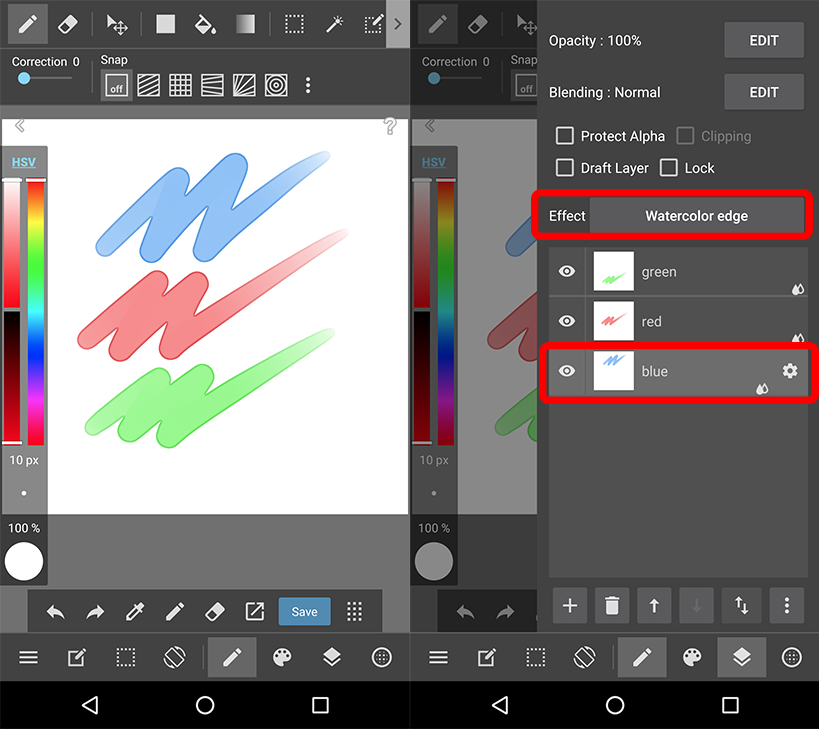Edit layer Opacity value
The height and width of the screenshot is (729, 819).
click(x=764, y=40)
